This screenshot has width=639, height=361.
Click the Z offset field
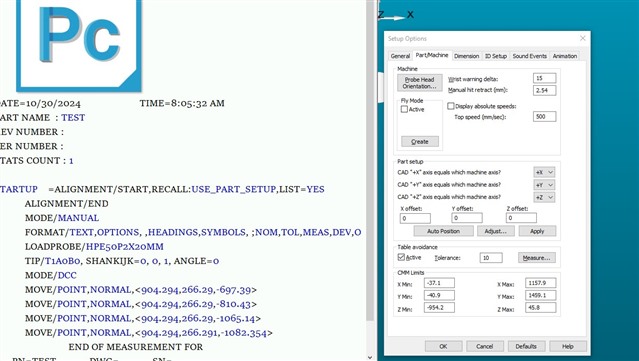pyautogui.click(x=521, y=218)
